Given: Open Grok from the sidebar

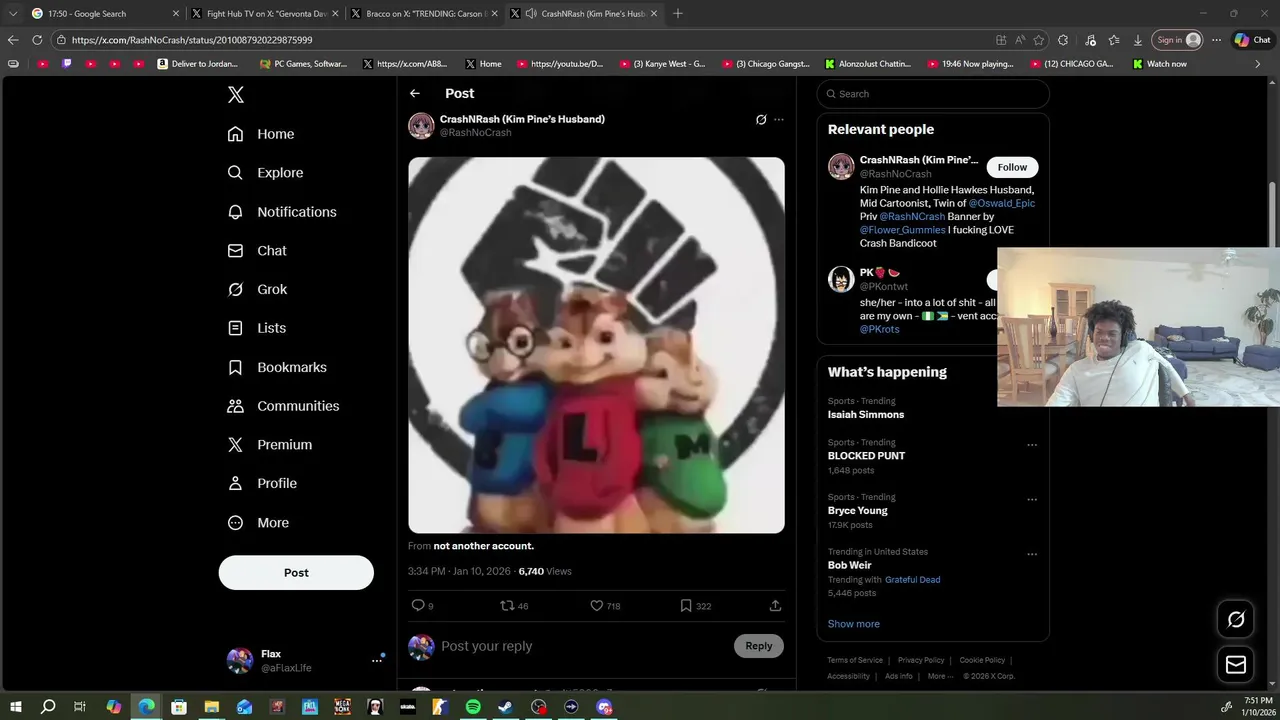Looking at the screenshot, I should pyautogui.click(x=257, y=289).
